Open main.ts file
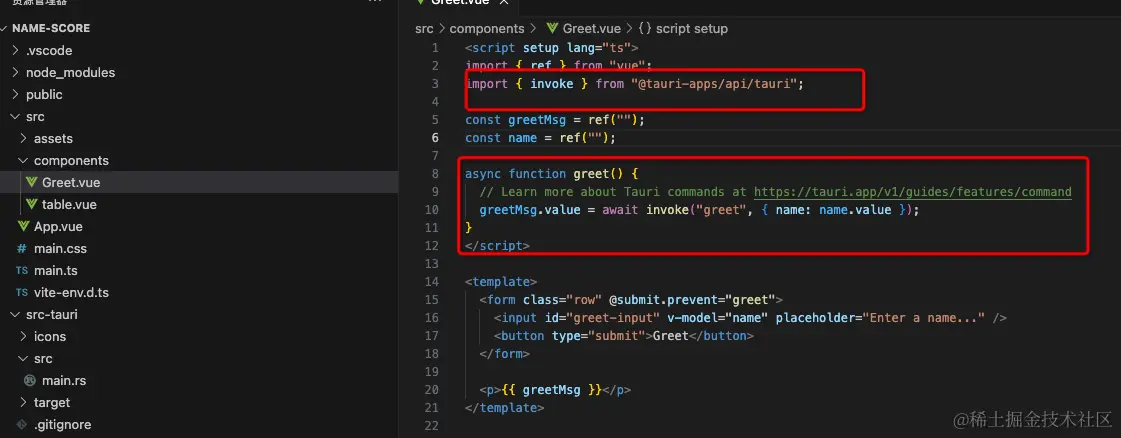1121x438 pixels. pyautogui.click(x=56, y=271)
